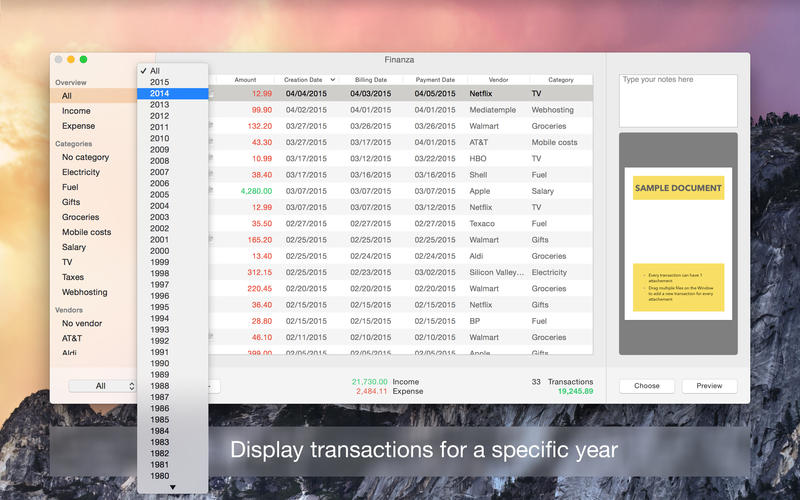Image resolution: width=800 pixels, height=500 pixels.
Task: Click the 165.20 Walmart Gifts amount
Action: 260,240
